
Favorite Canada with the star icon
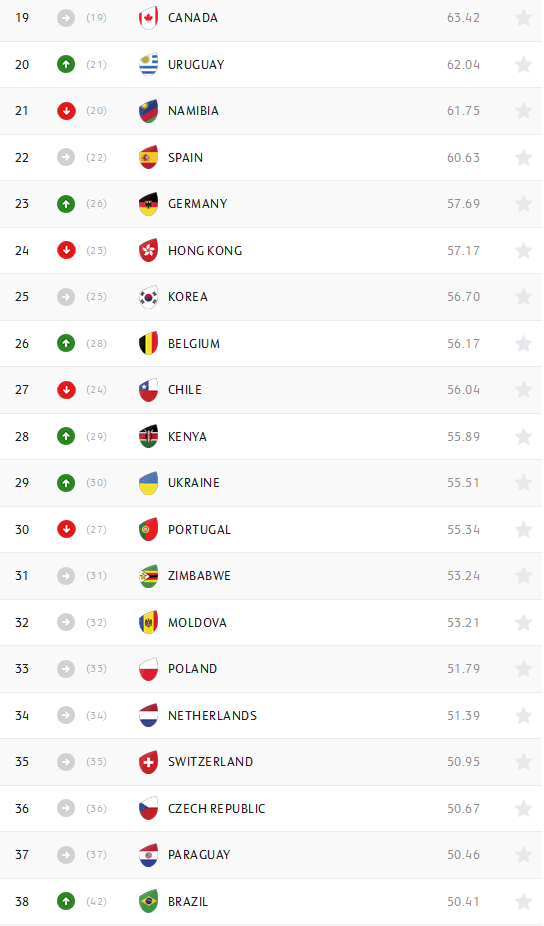tap(523, 18)
